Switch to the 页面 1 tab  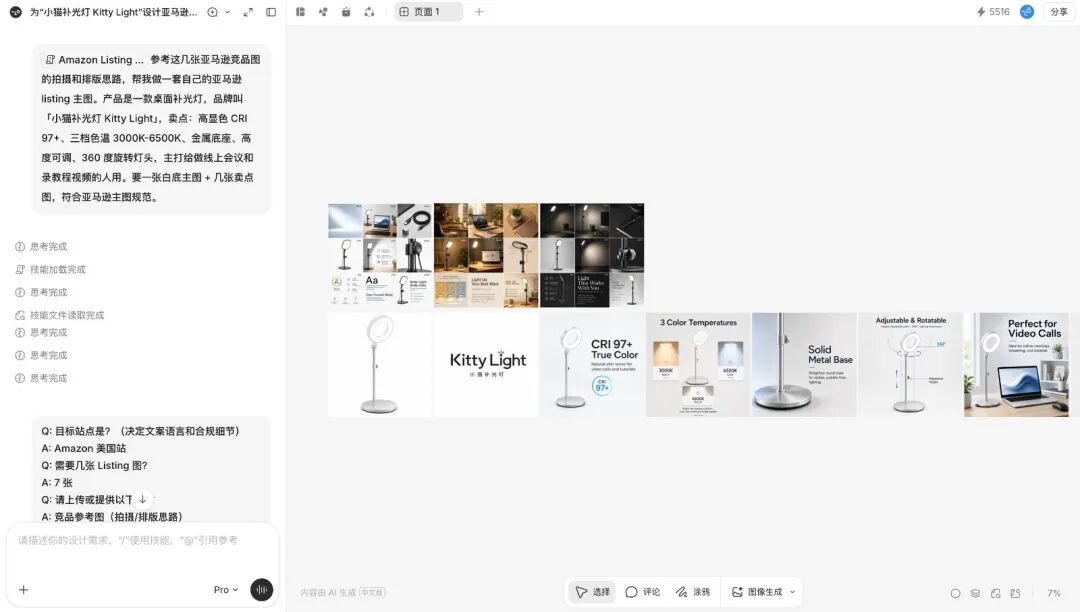click(x=428, y=12)
